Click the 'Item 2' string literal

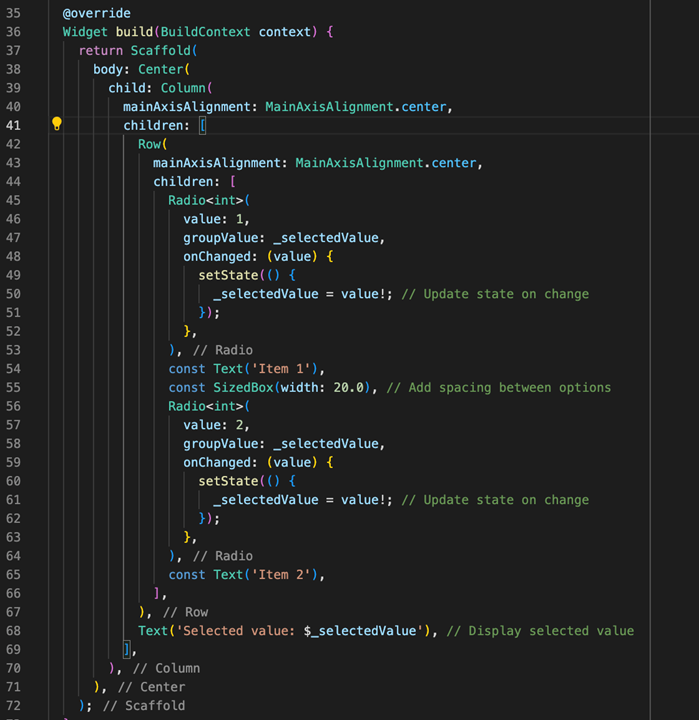click(x=281, y=575)
